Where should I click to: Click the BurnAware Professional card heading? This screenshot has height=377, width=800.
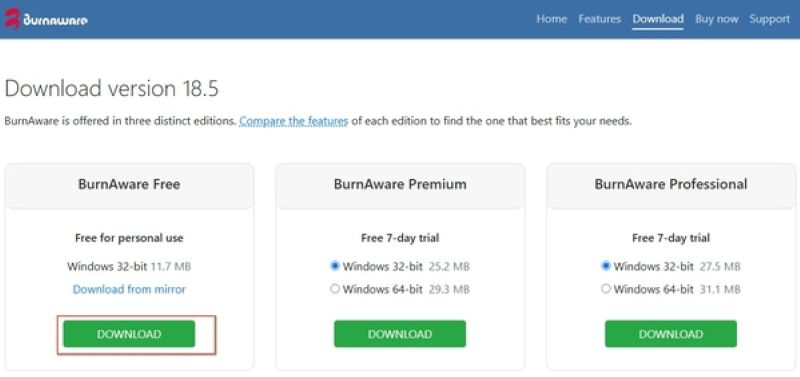671,184
